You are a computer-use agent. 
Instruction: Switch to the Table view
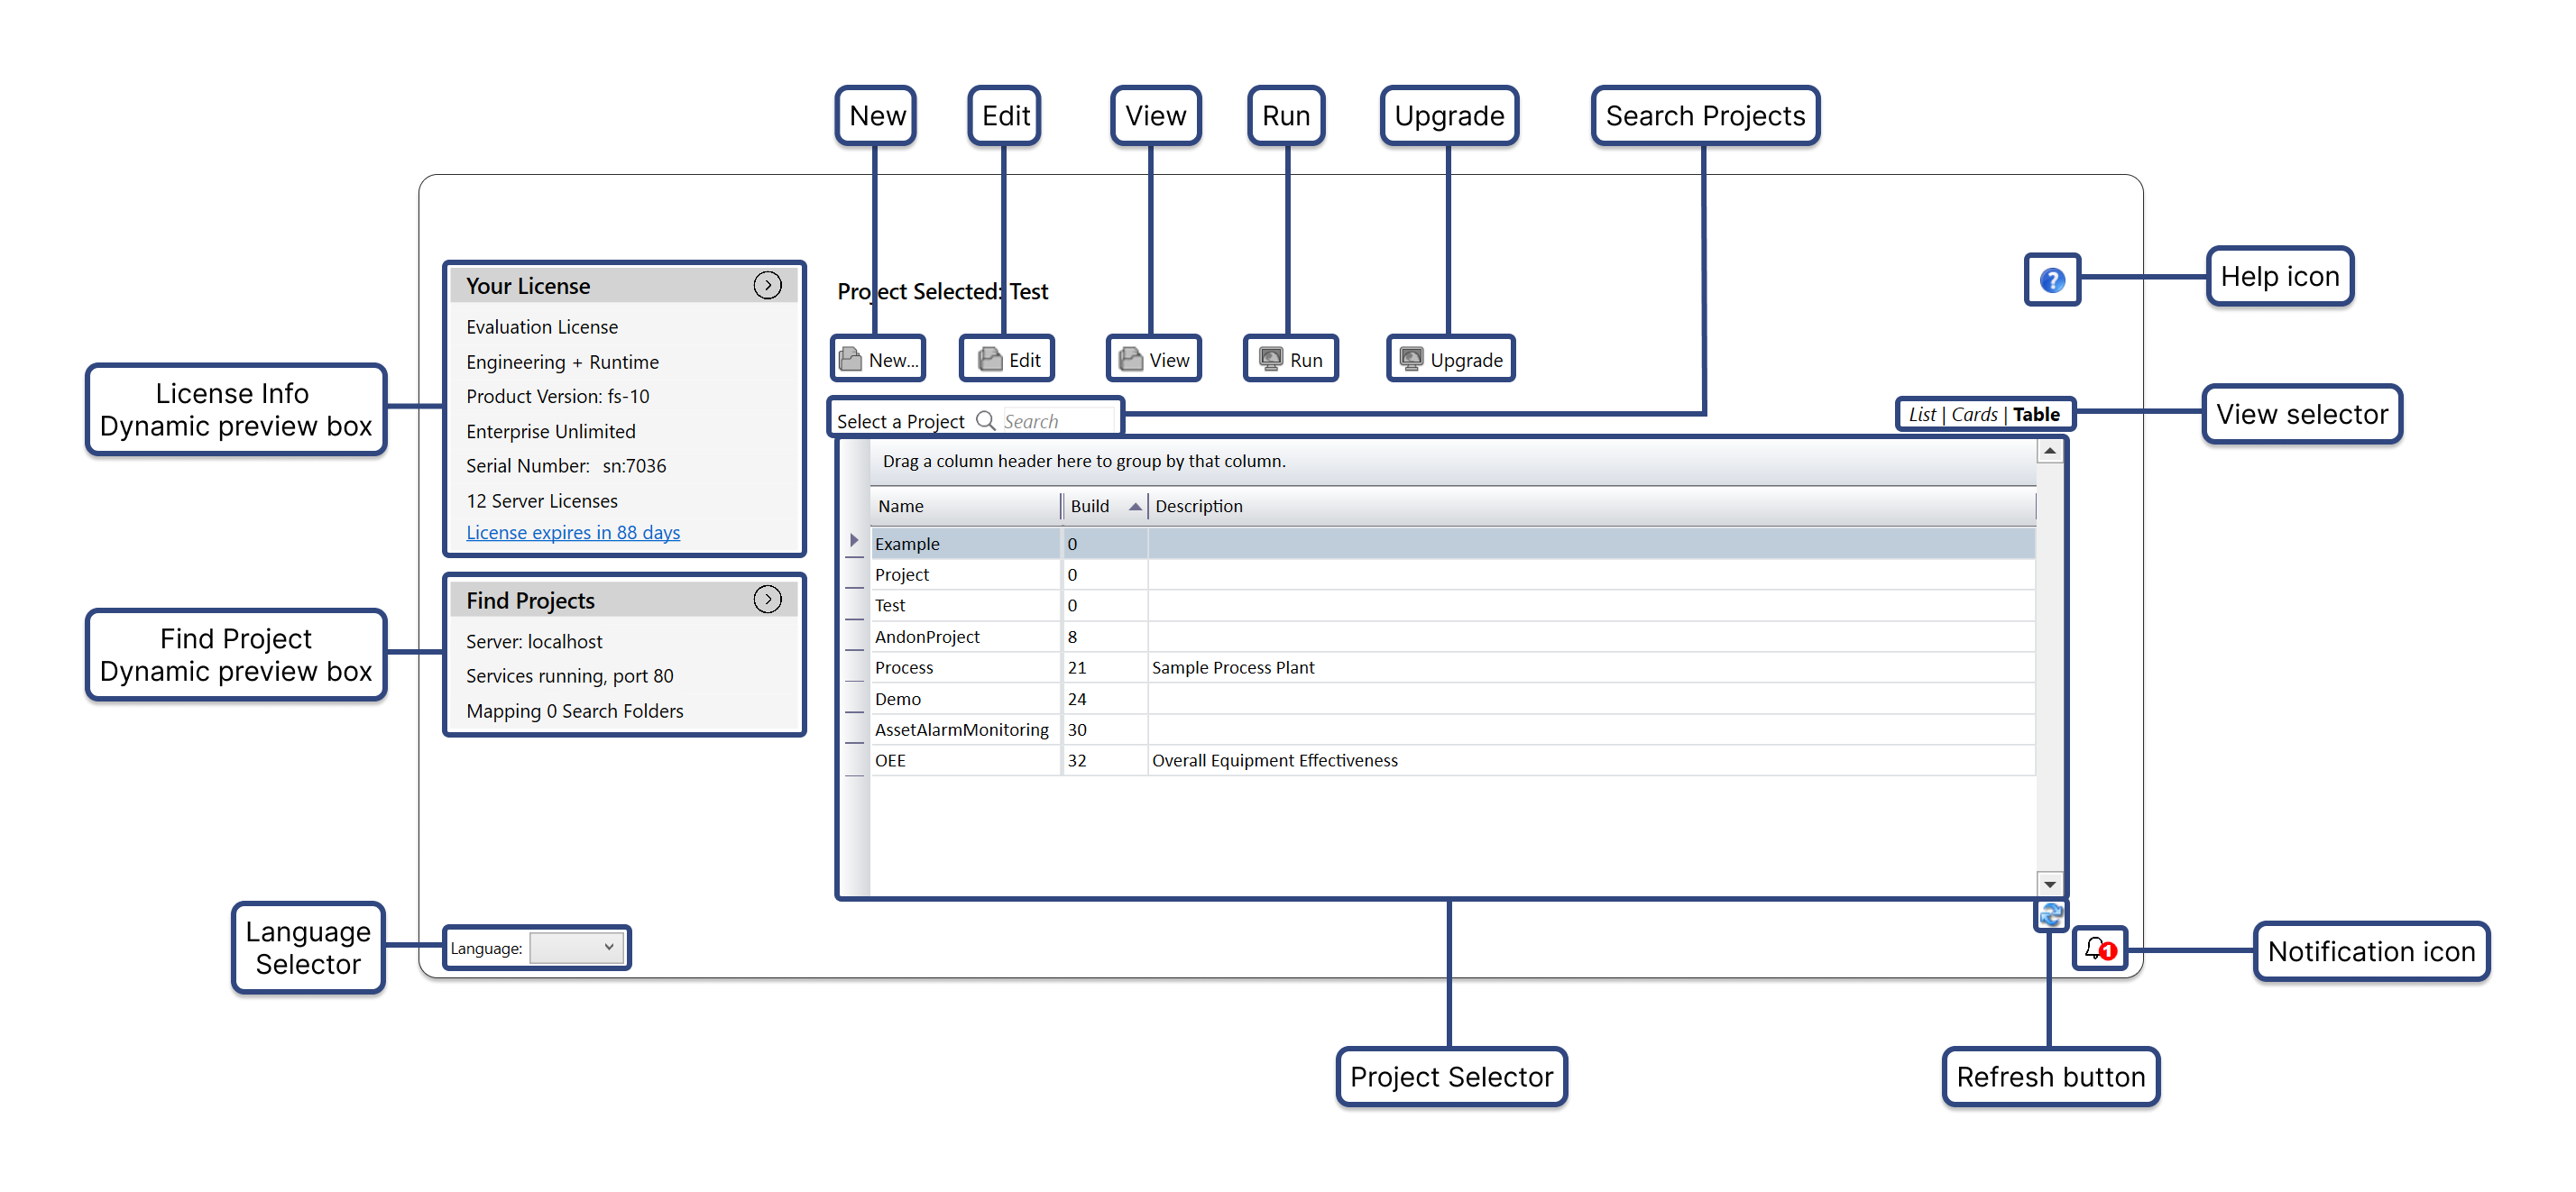tap(2036, 415)
